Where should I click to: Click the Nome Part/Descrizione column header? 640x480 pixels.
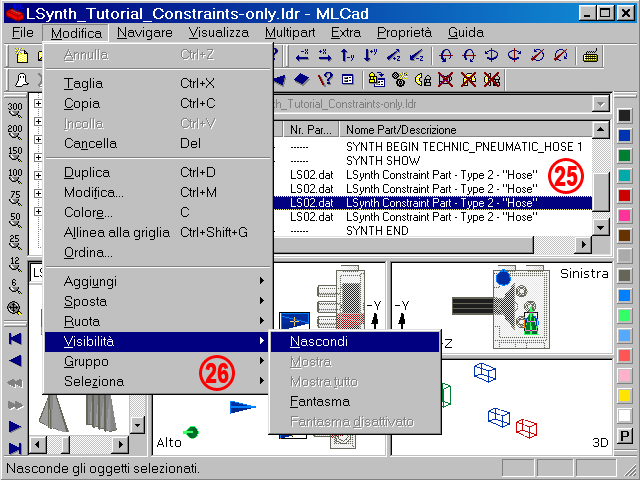(465, 130)
